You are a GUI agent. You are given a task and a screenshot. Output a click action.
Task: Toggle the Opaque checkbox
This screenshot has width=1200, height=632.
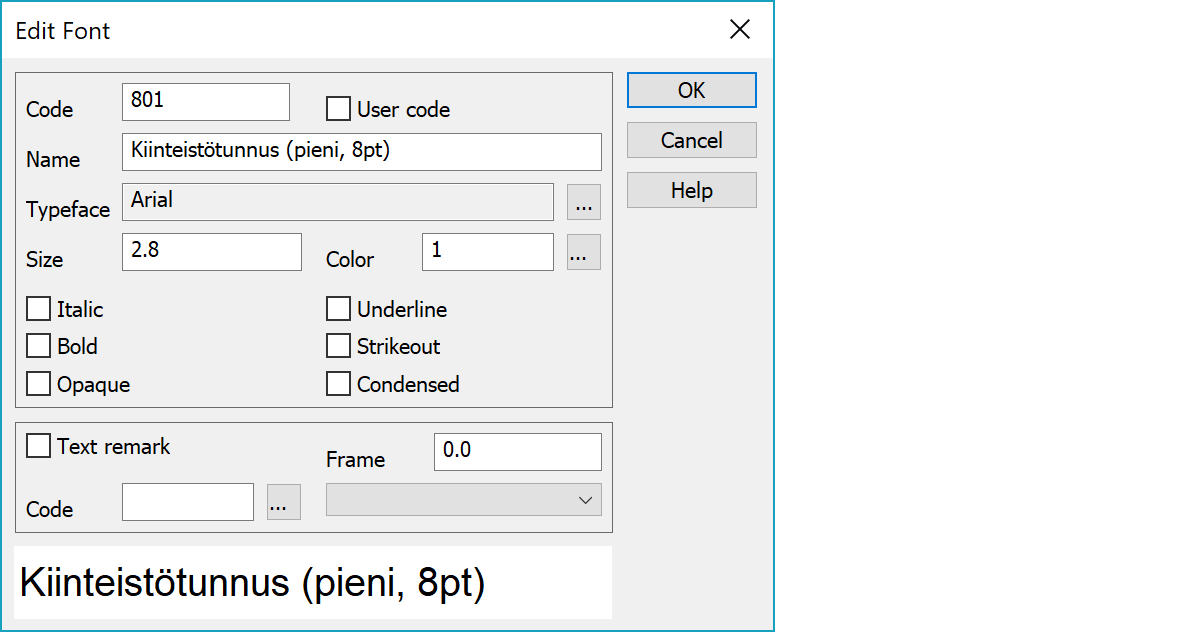click(x=38, y=384)
